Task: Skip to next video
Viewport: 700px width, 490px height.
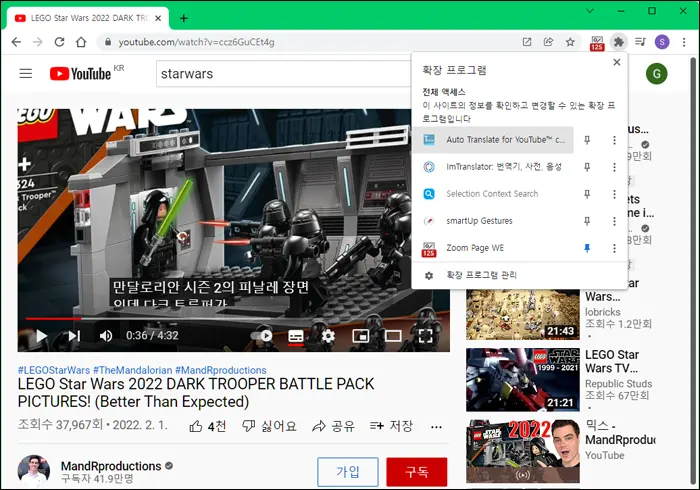Action: 74,336
